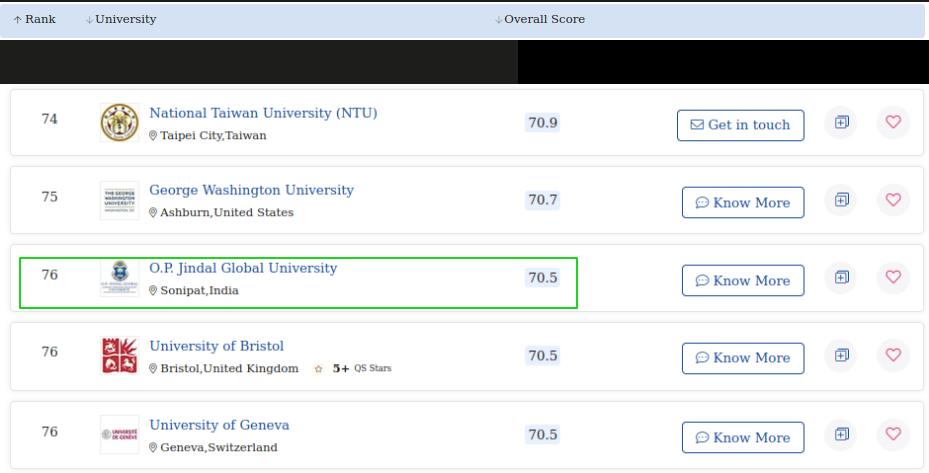This screenshot has width=929, height=473.
Task: Click O.P. Jindal Global University's 70.5 score
Action: (543, 278)
